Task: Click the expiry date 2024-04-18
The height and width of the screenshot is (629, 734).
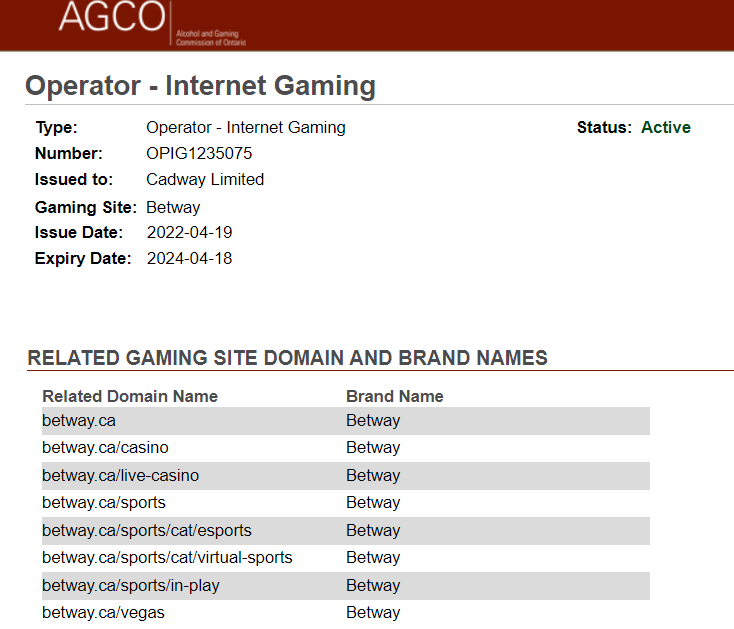Action: [190, 258]
